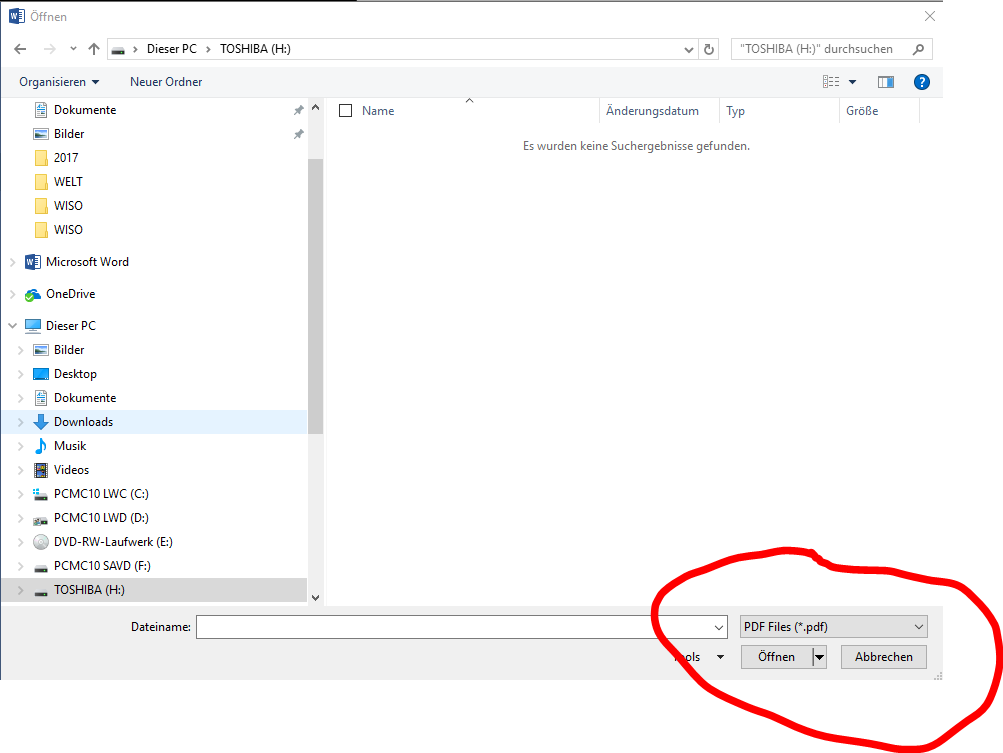
Task: Click the forward navigation arrow
Action: pos(49,49)
